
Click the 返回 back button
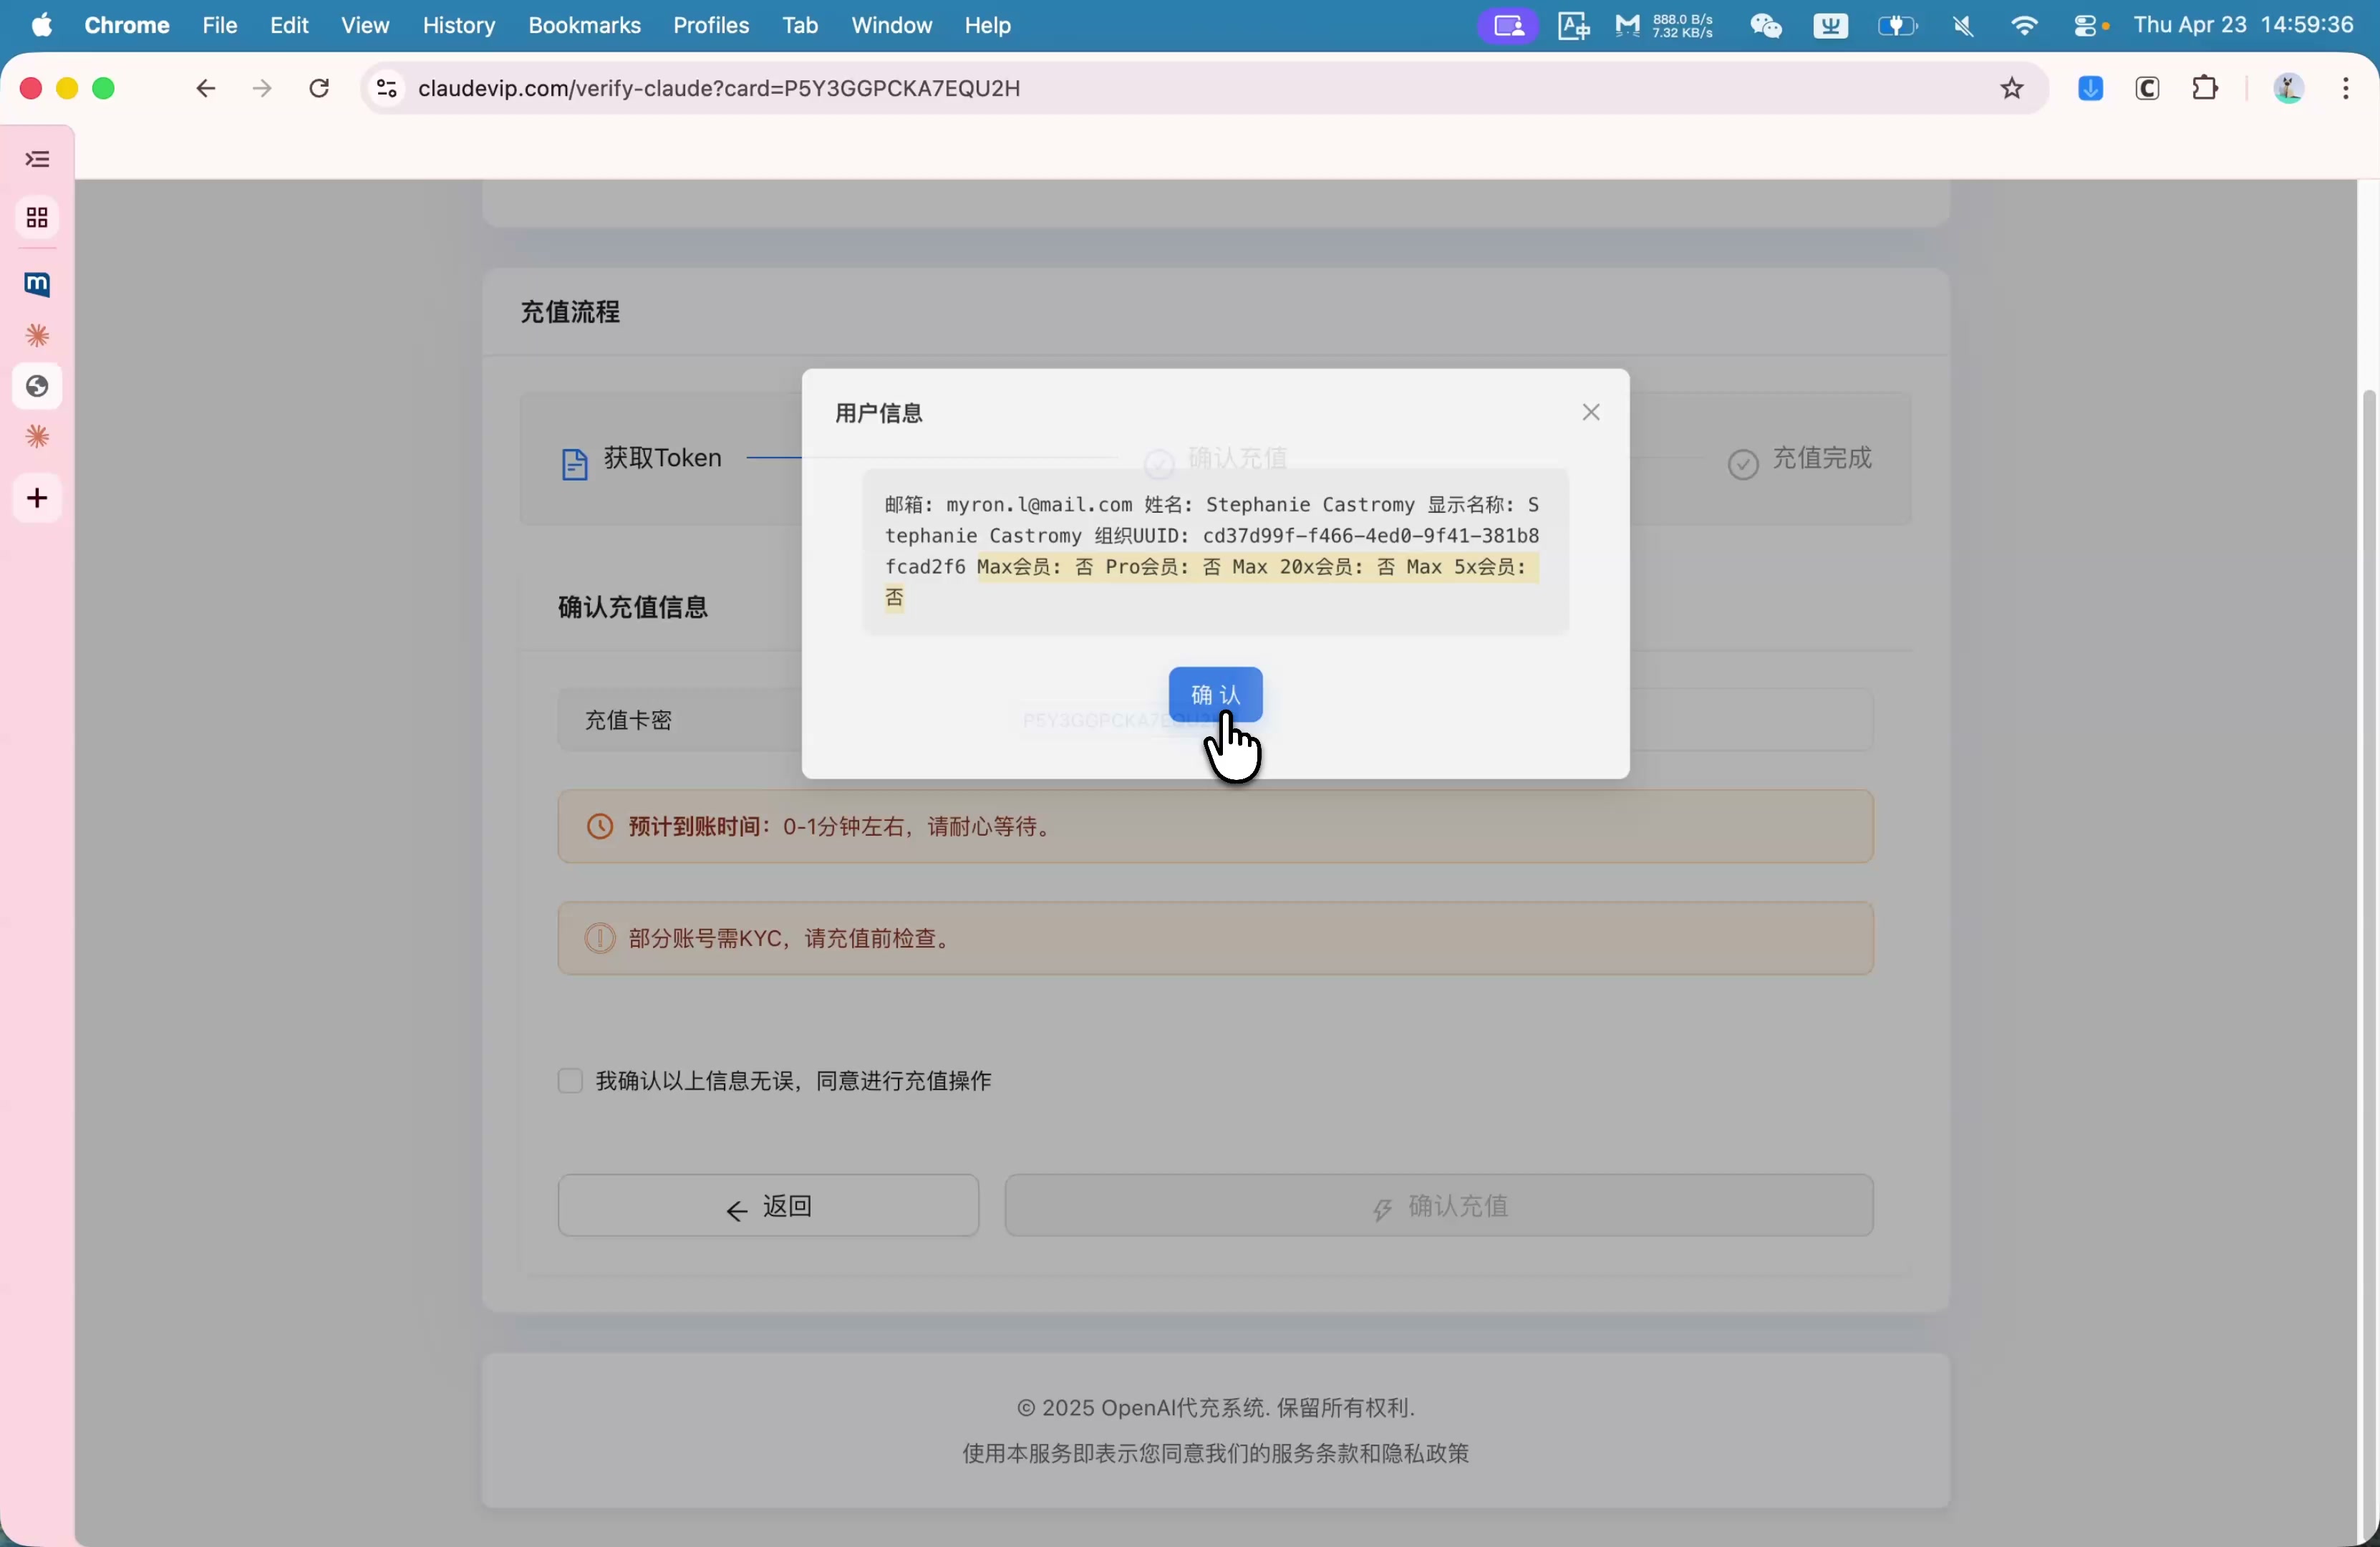click(768, 1205)
